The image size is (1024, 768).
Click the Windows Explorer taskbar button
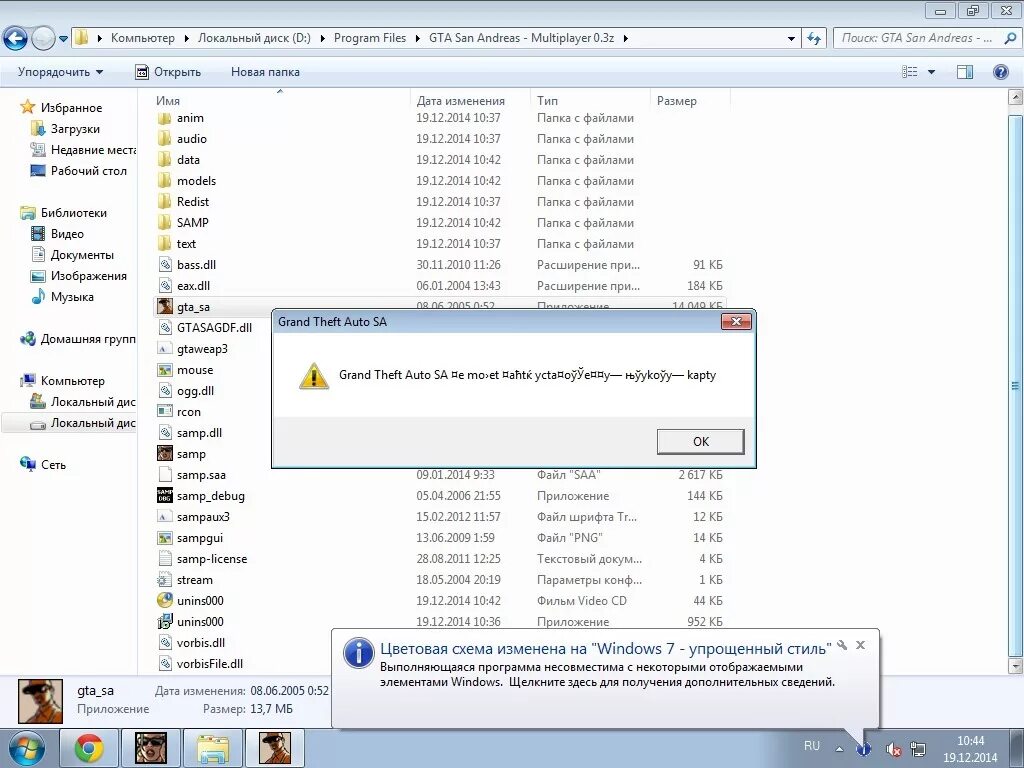point(213,748)
